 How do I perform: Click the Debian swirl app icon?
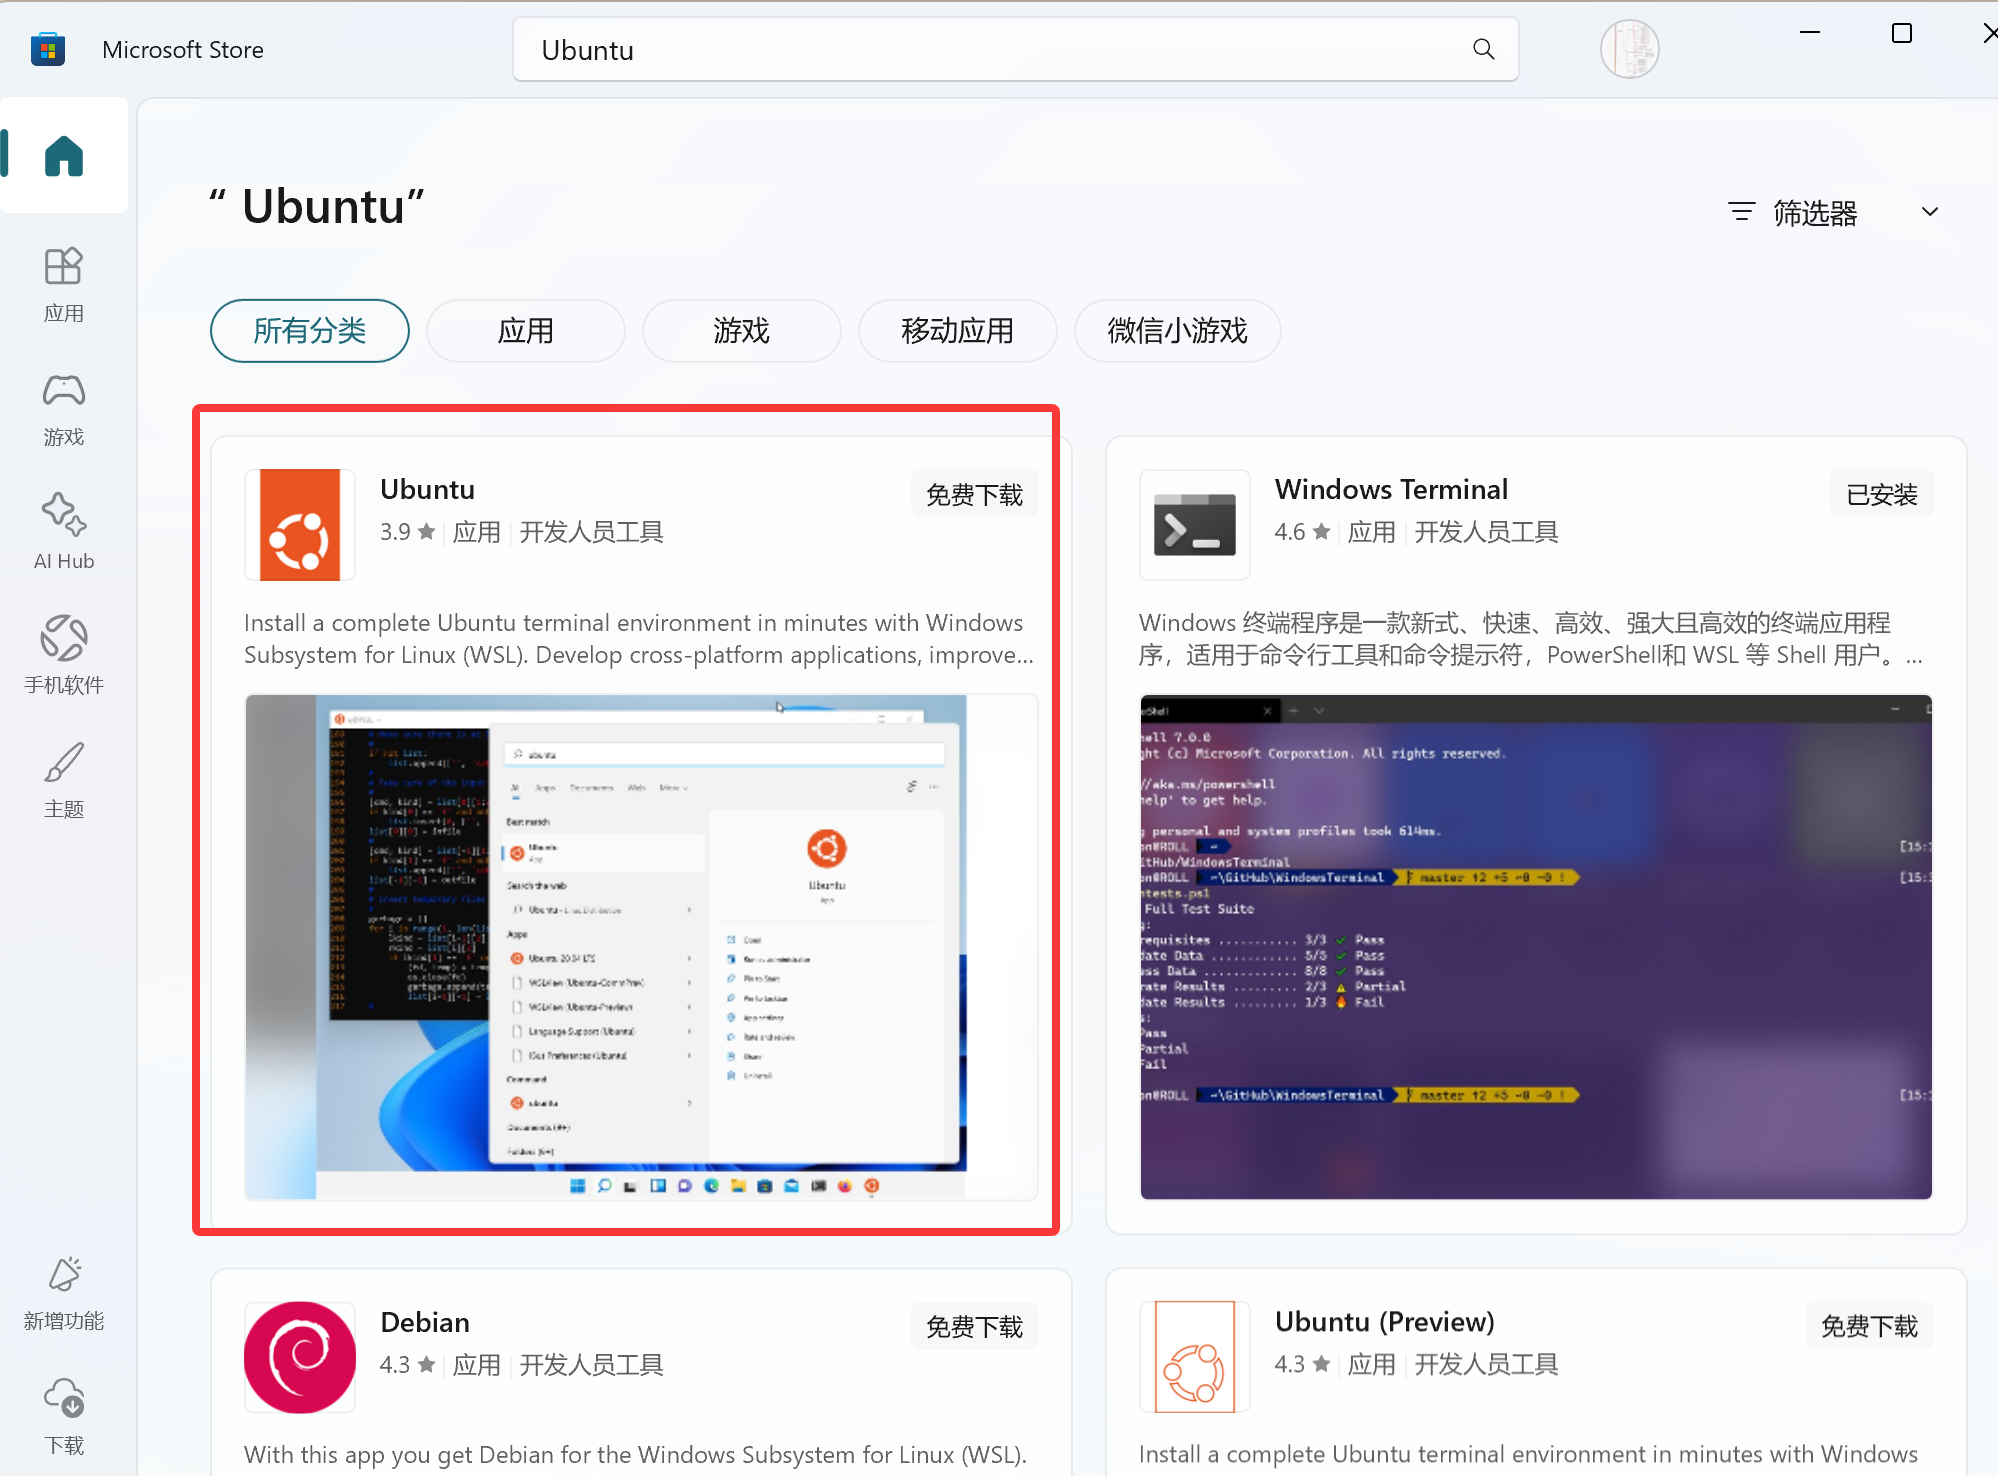coord(300,1357)
